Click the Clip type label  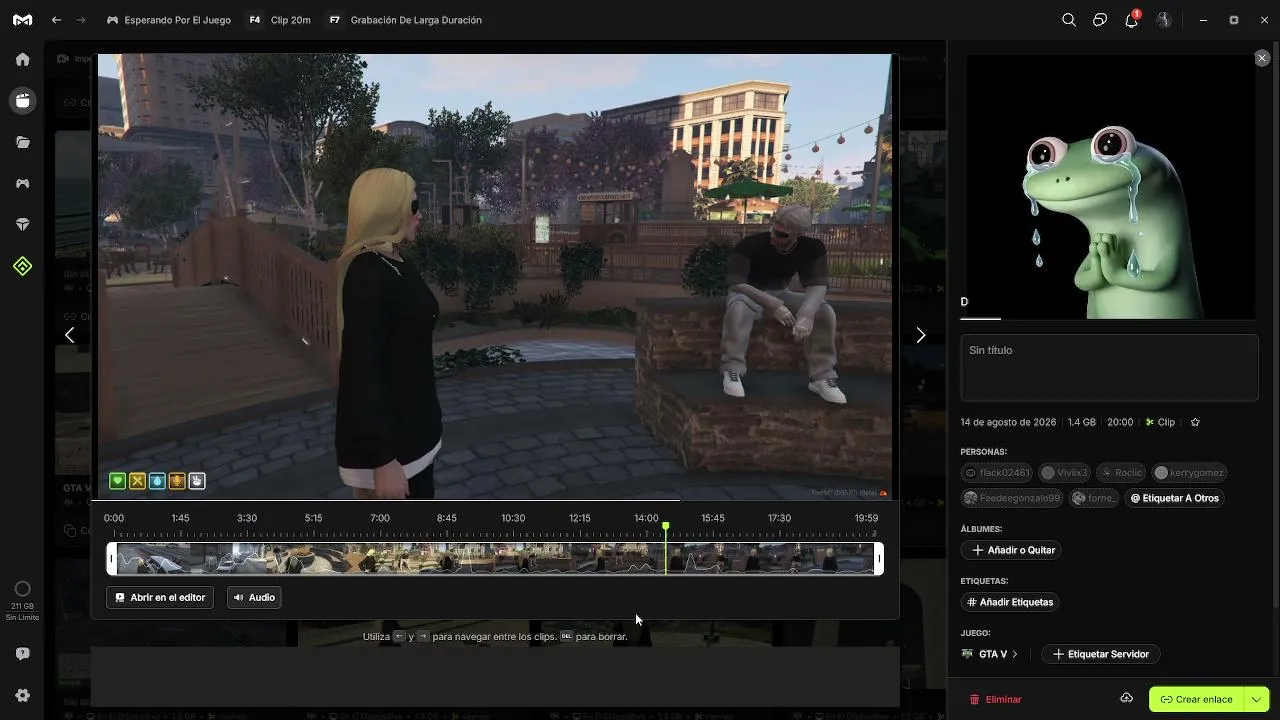(x=1160, y=422)
